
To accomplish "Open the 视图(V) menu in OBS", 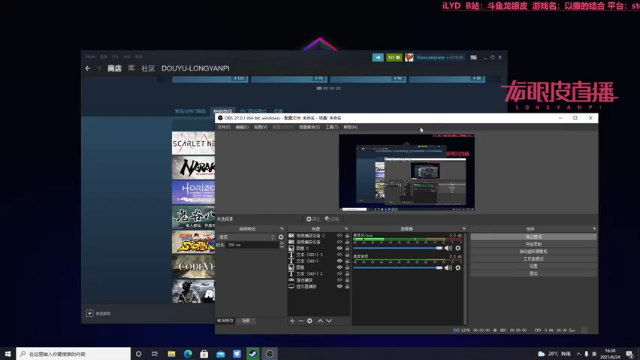I will 260,127.
